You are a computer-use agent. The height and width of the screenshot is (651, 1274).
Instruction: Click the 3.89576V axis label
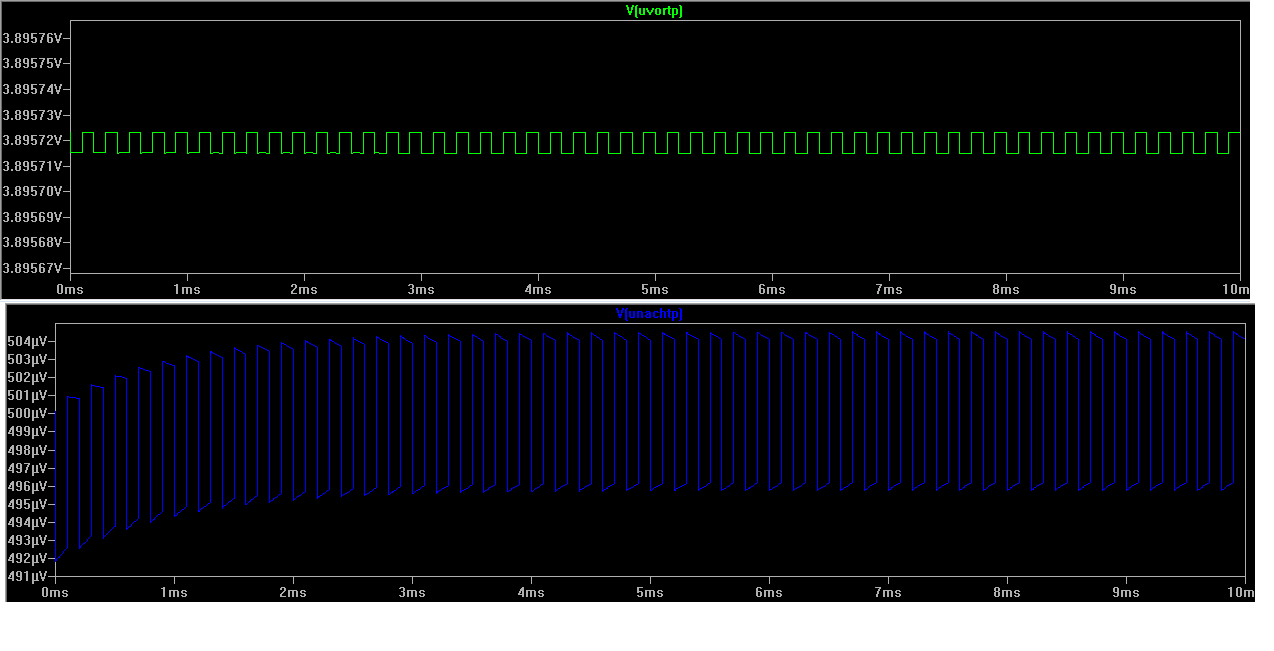click(x=33, y=38)
